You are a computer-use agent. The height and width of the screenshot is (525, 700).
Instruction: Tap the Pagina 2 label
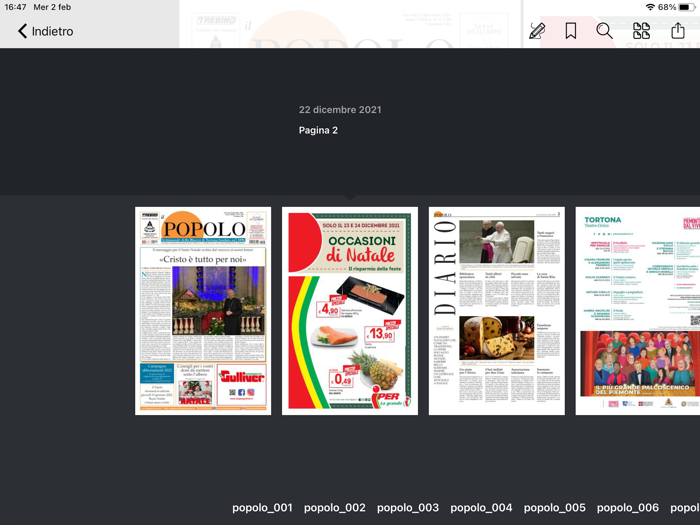(318, 130)
